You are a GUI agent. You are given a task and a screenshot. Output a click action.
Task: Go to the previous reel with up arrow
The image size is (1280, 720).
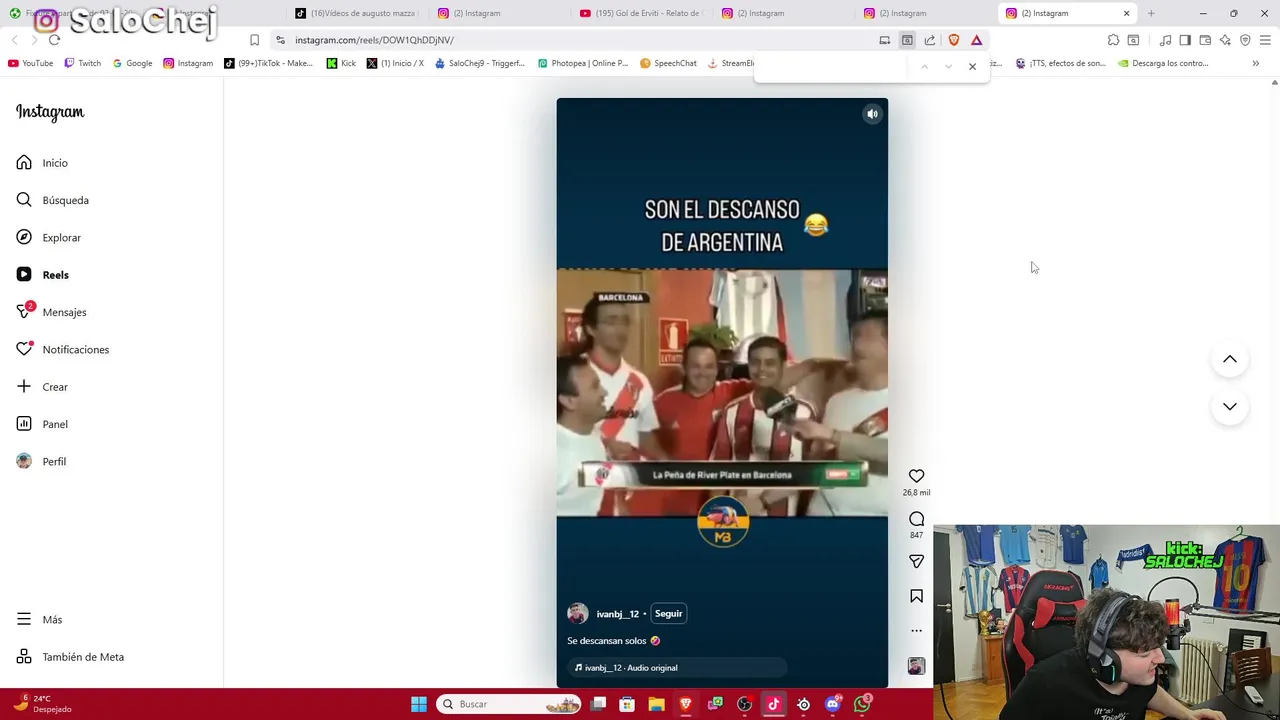(1230, 359)
